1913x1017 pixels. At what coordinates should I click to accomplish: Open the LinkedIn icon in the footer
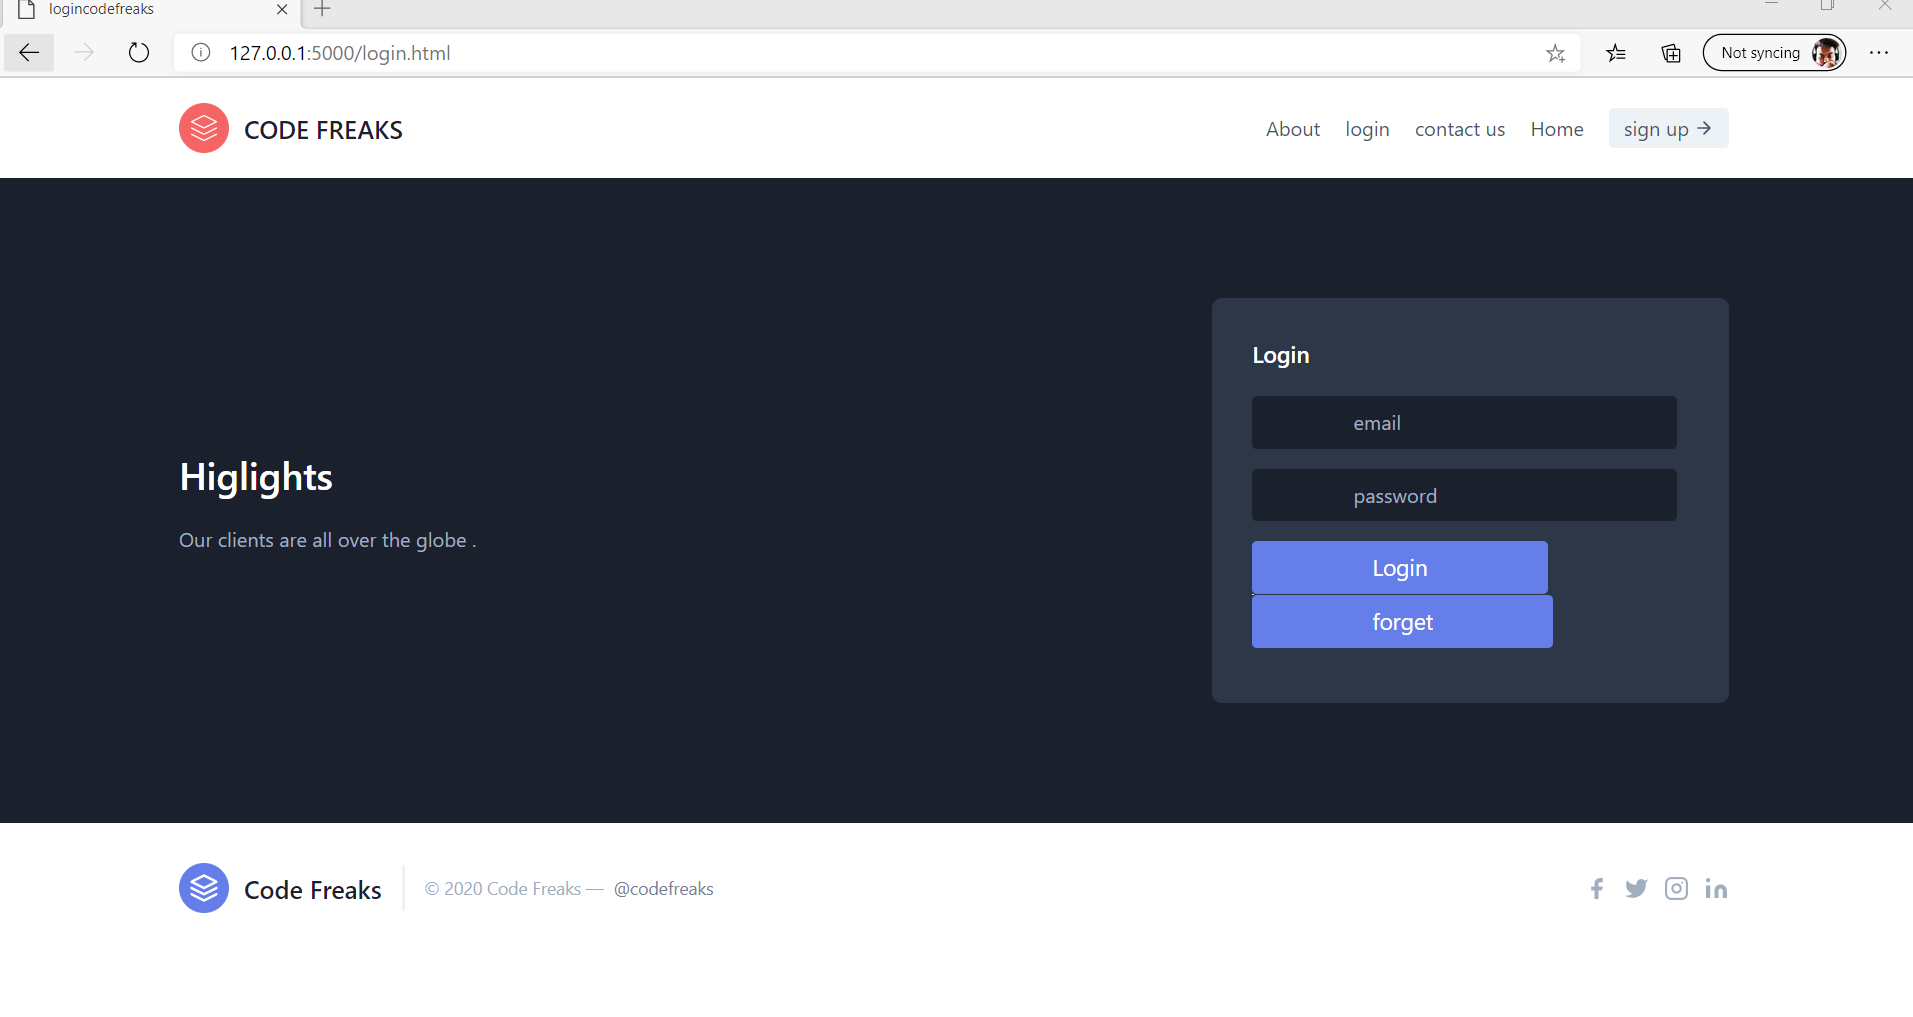[x=1718, y=888]
